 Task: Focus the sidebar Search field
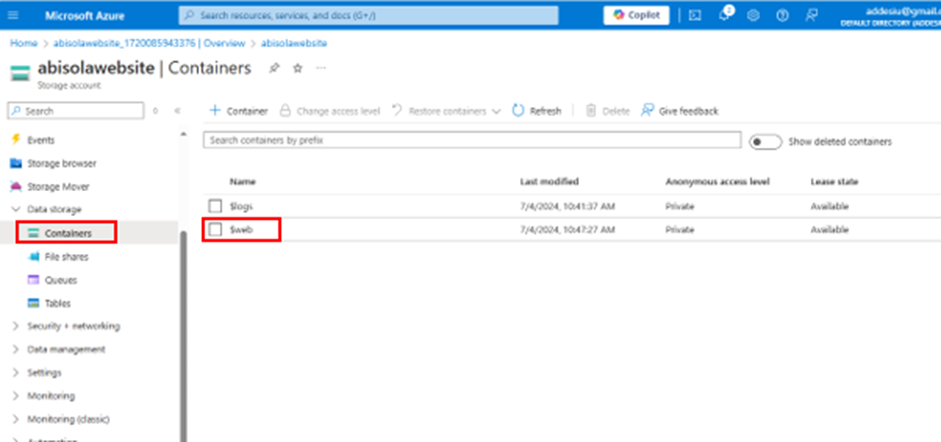click(76, 111)
